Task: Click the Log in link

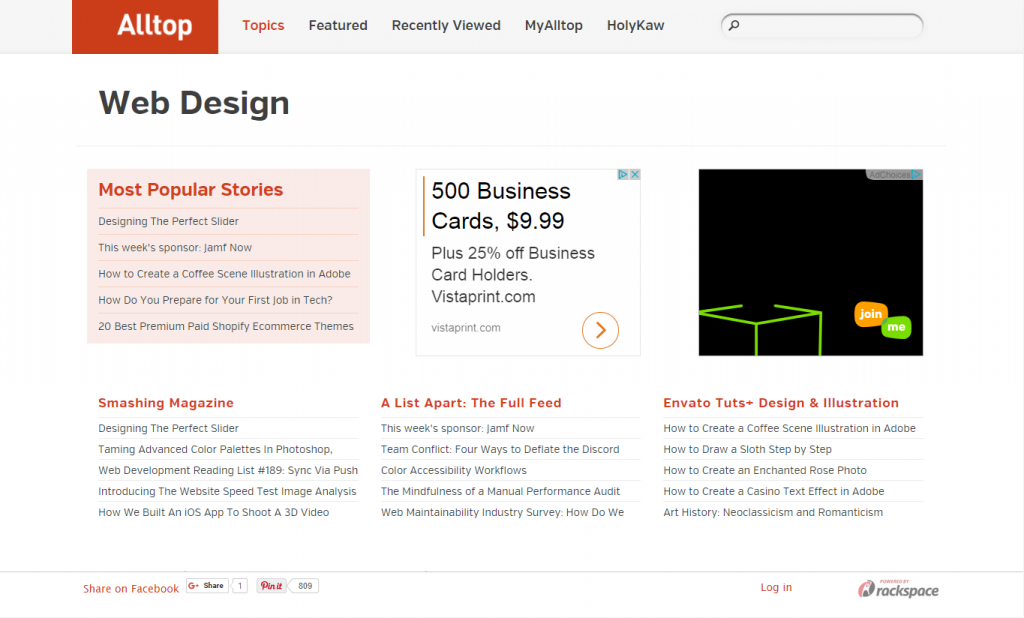Action: [x=776, y=587]
